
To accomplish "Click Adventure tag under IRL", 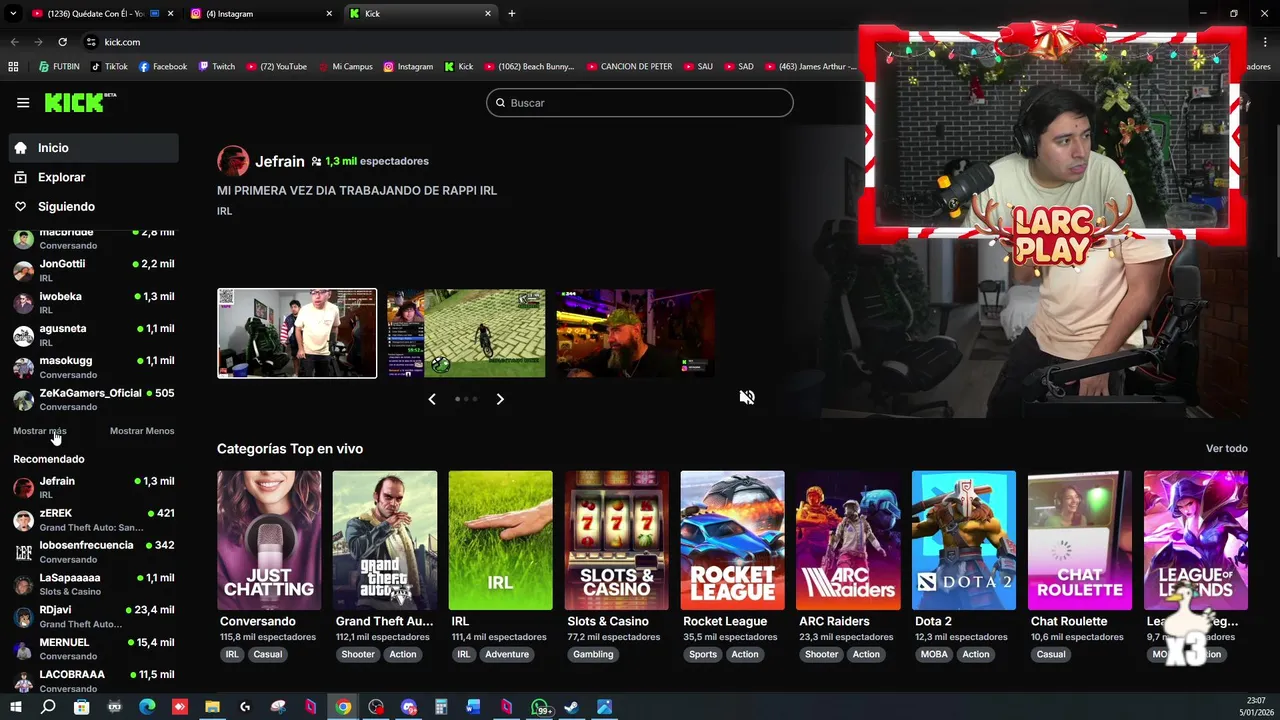I will (x=507, y=654).
